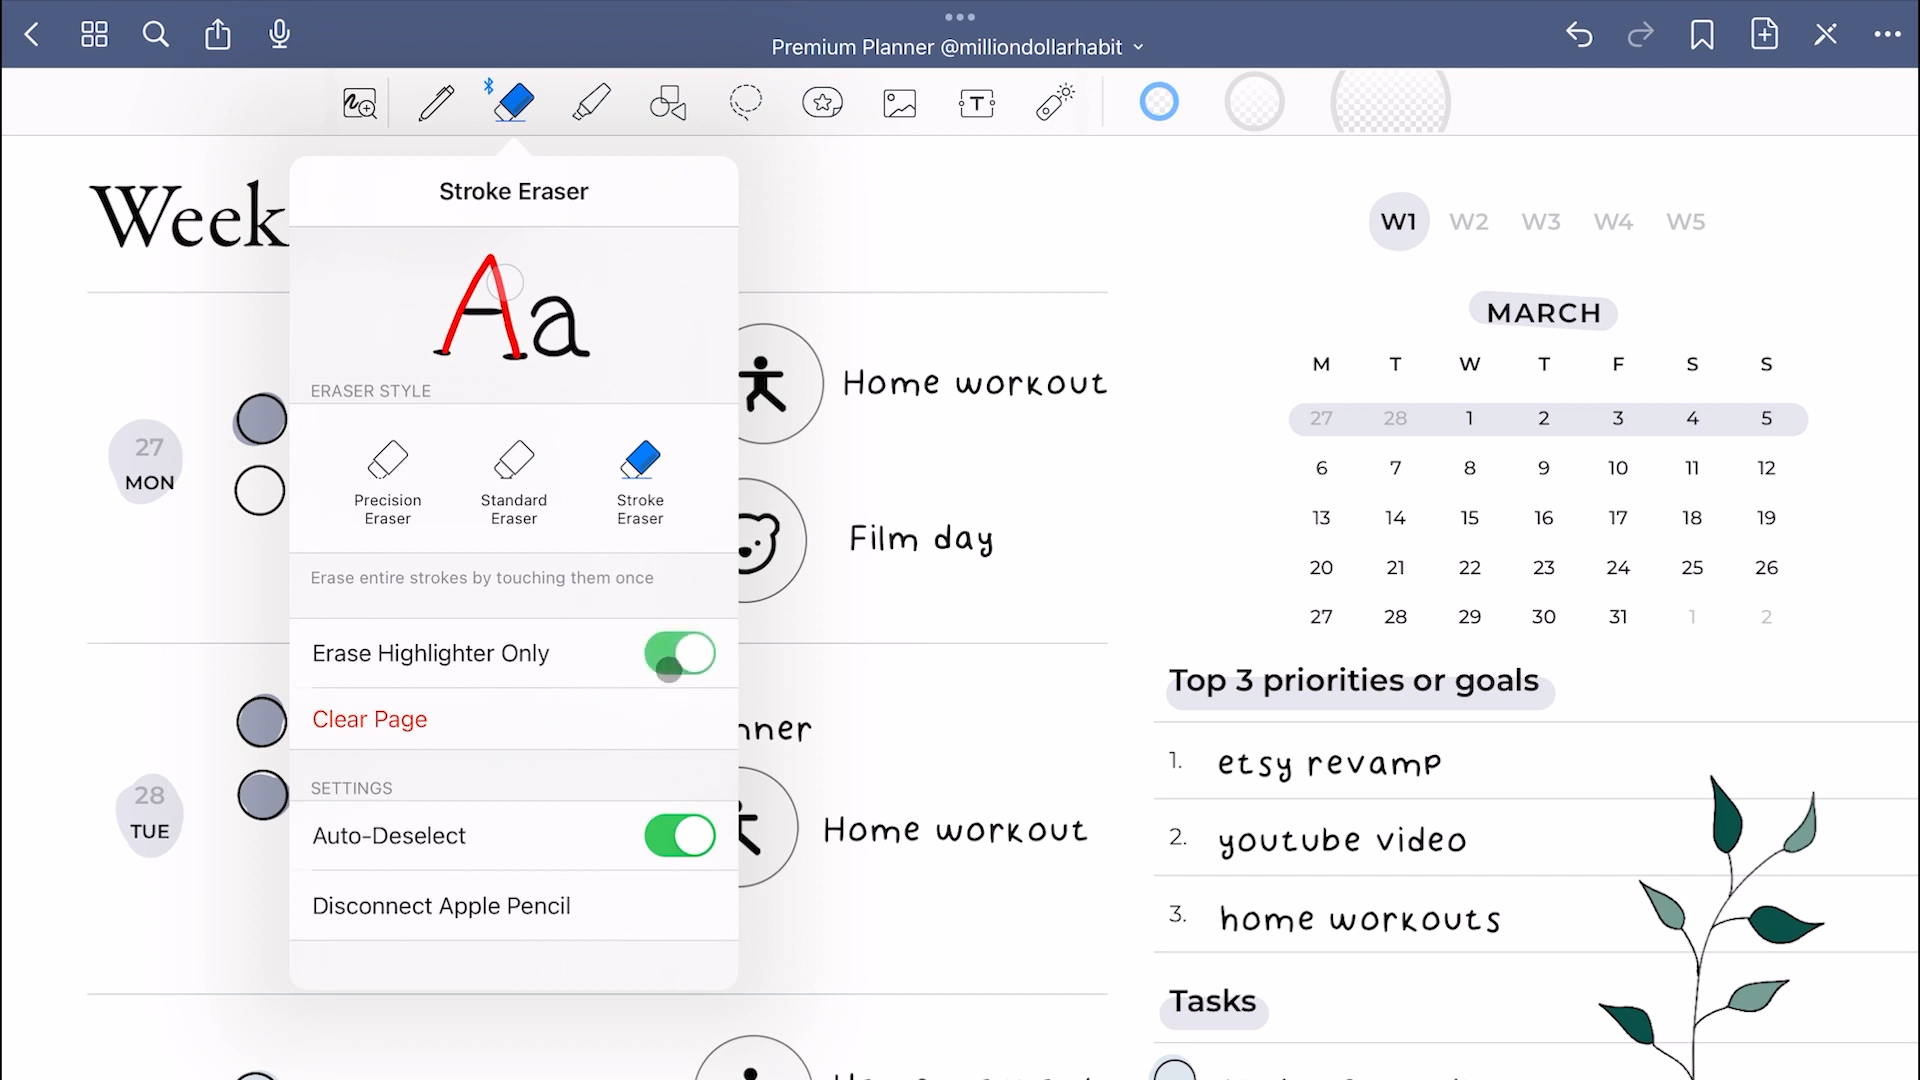Select the Shapes tool
The width and height of the screenshot is (1920, 1080).
(668, 103)
